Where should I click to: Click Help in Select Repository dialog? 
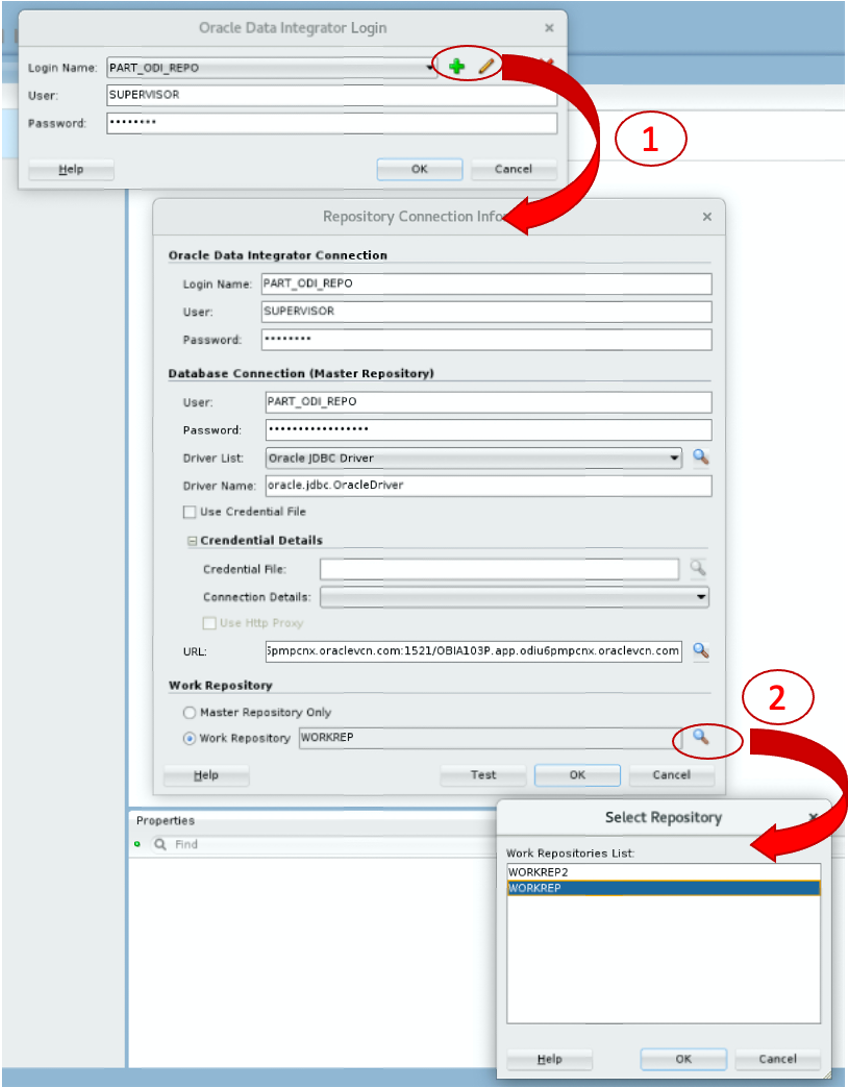pos(550,1059)
